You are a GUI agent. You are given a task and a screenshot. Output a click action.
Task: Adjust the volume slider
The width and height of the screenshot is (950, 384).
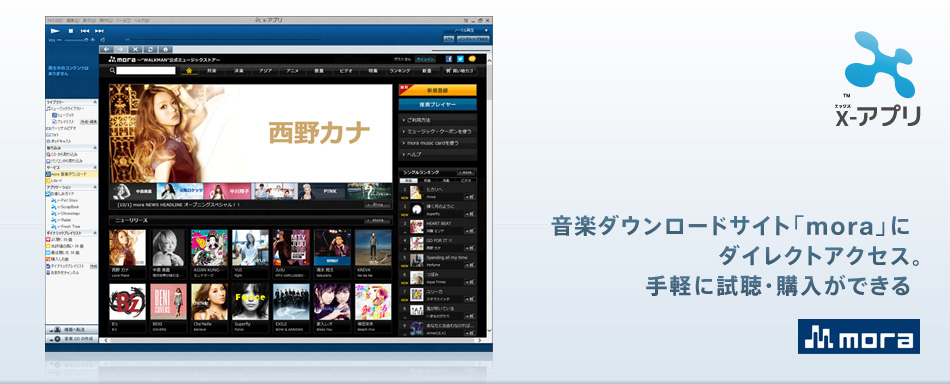[x=77, y=40]
